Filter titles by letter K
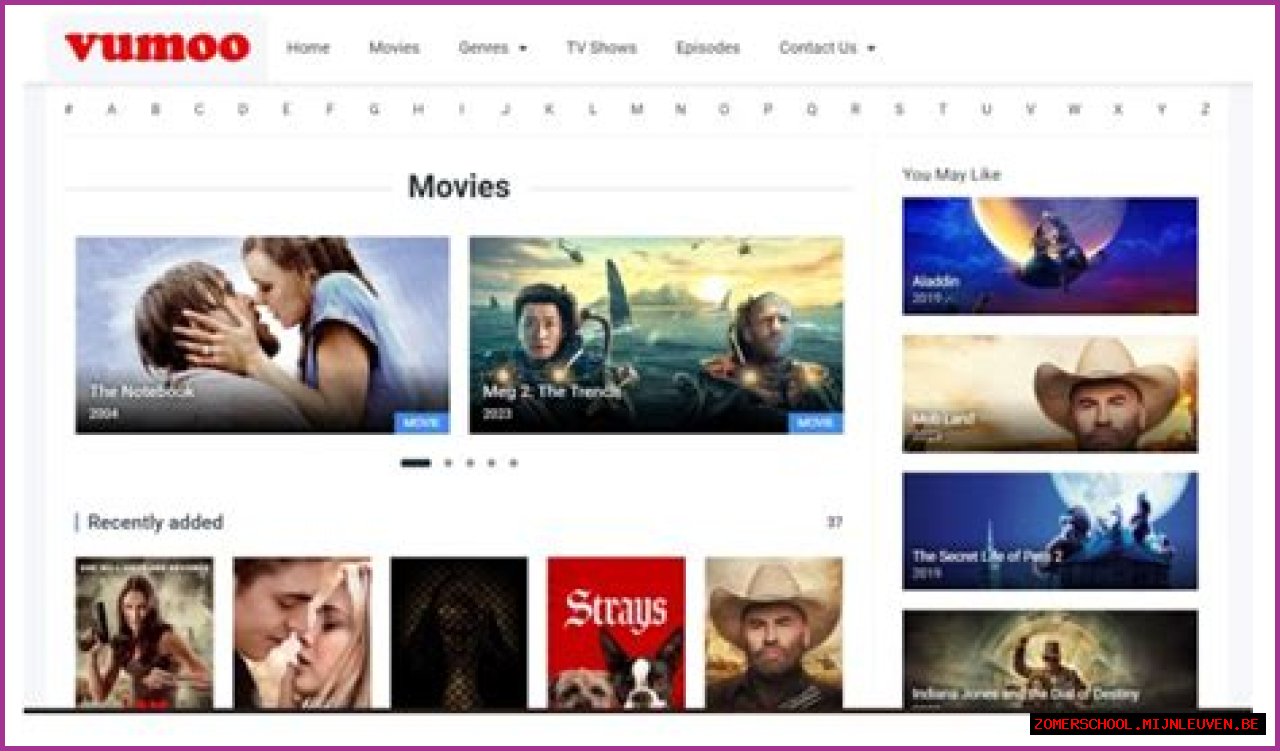The width and height of the screenshot is (1280, 751). 549,109
